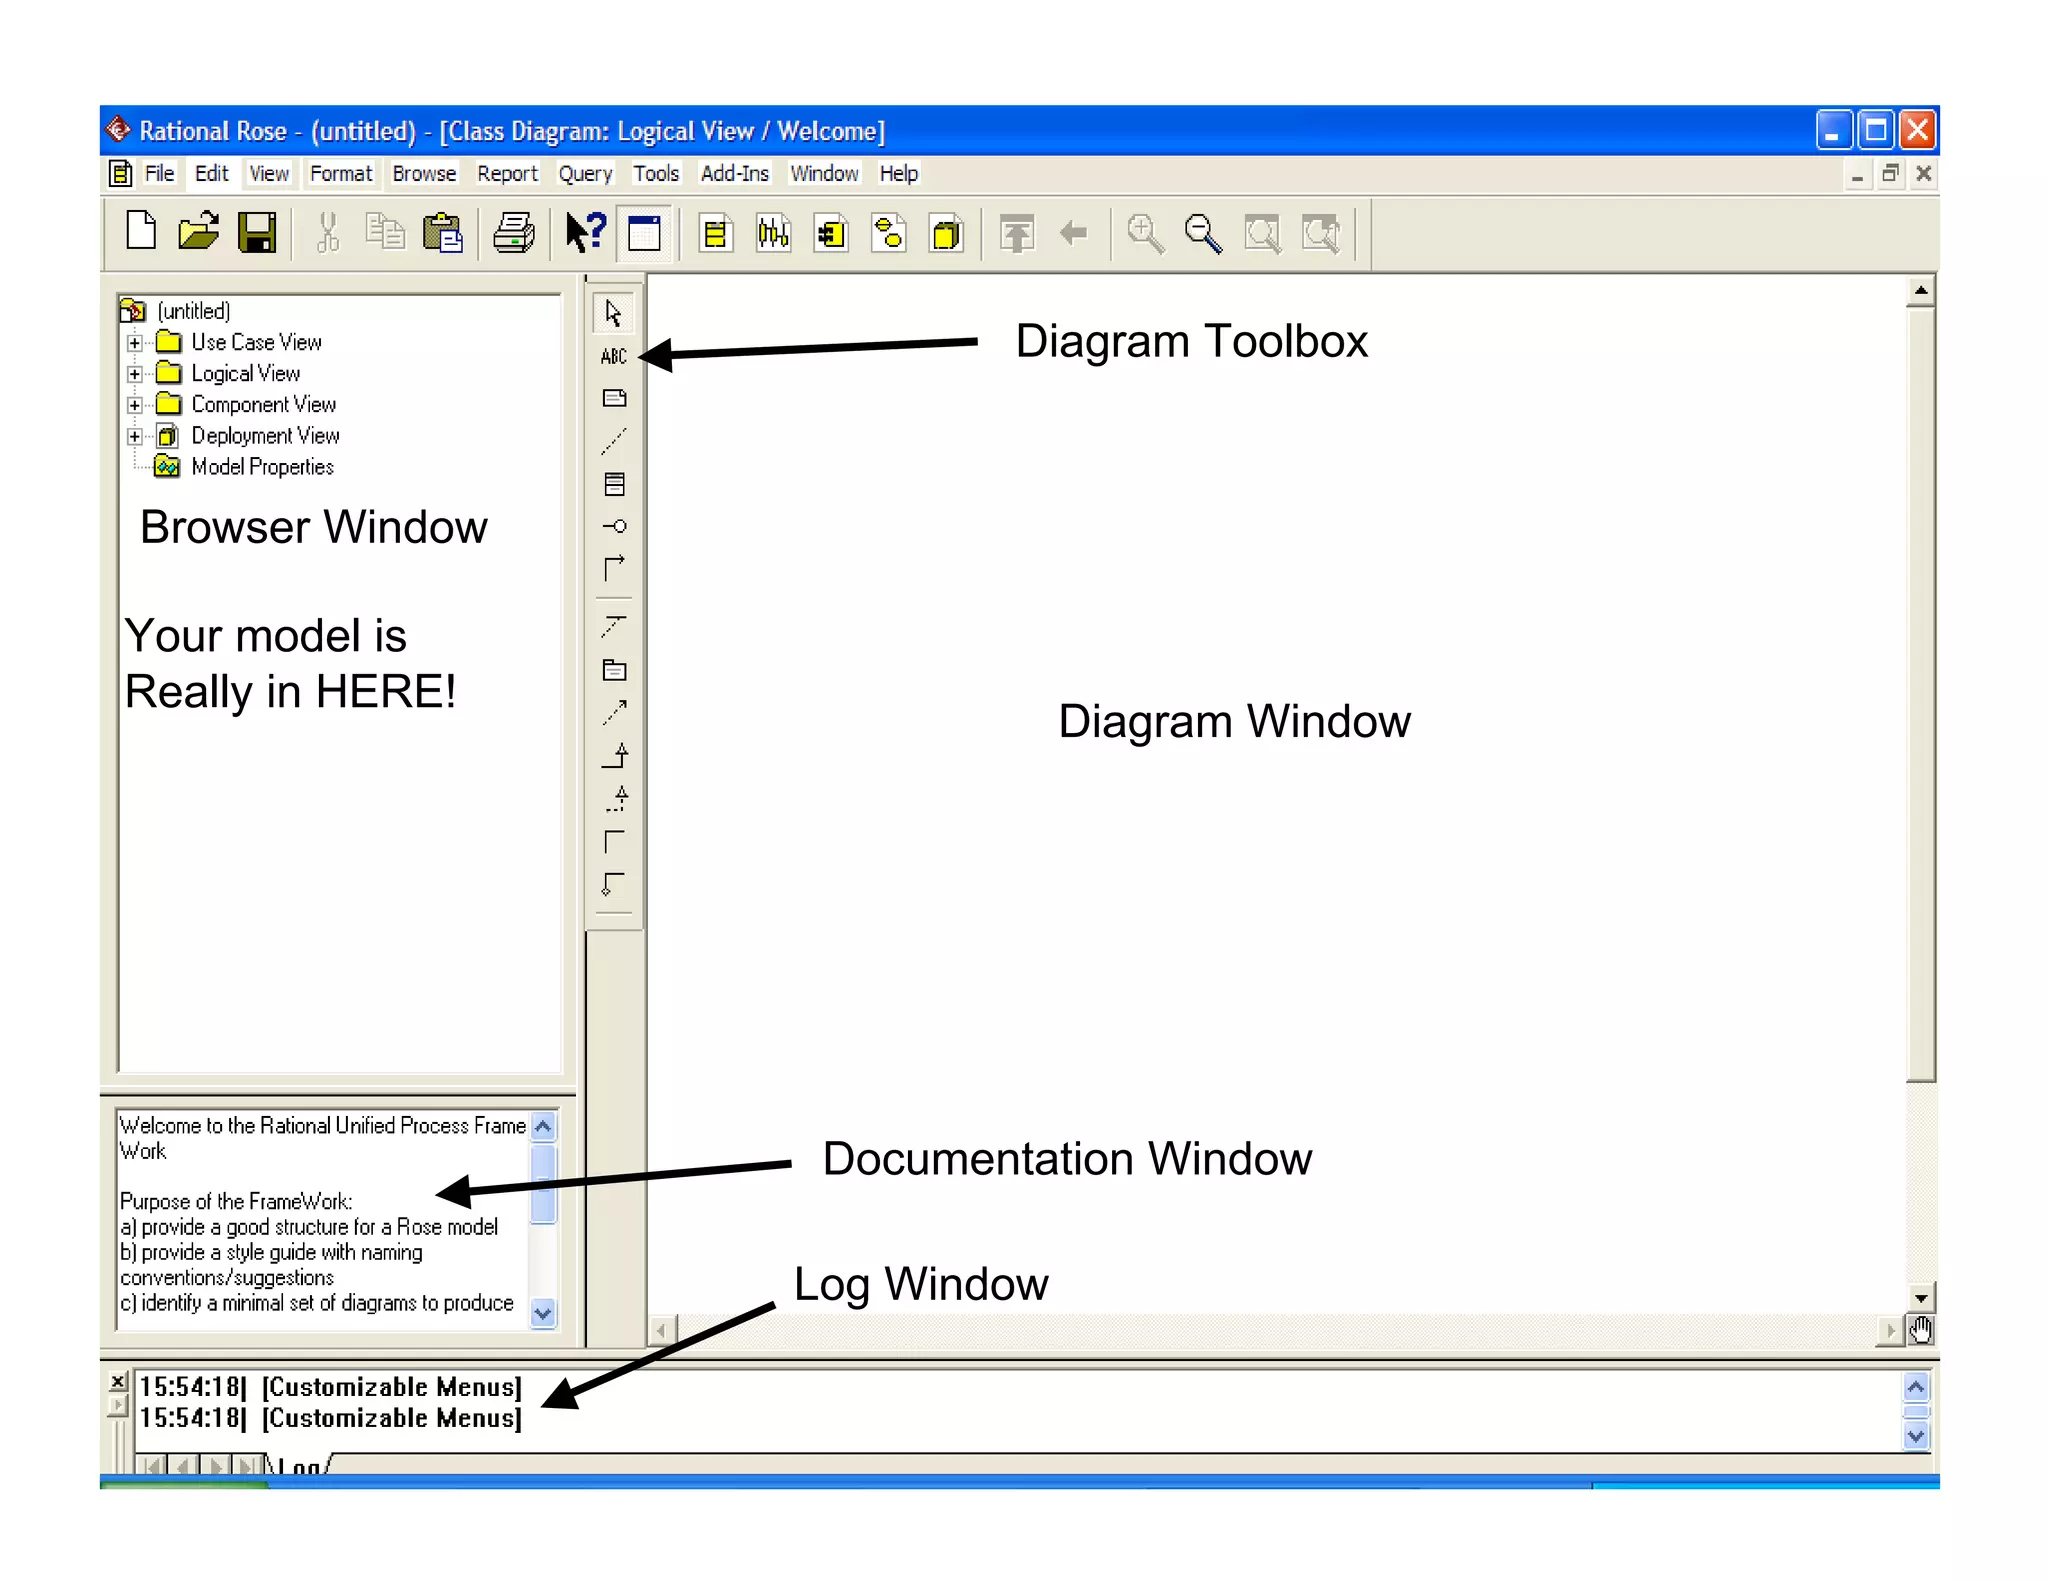
Task: Click the Paste clipboard icon
Action: point(443,233)
